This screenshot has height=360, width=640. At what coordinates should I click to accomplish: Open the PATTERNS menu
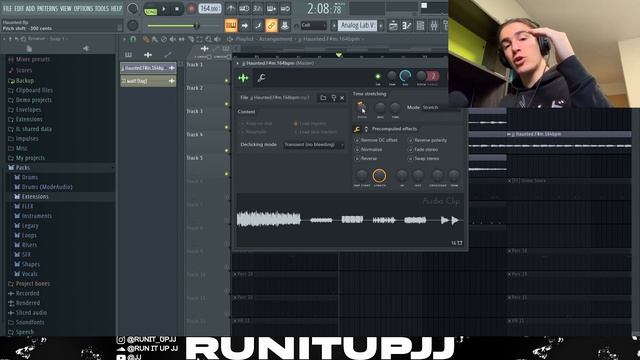[47, 8]
